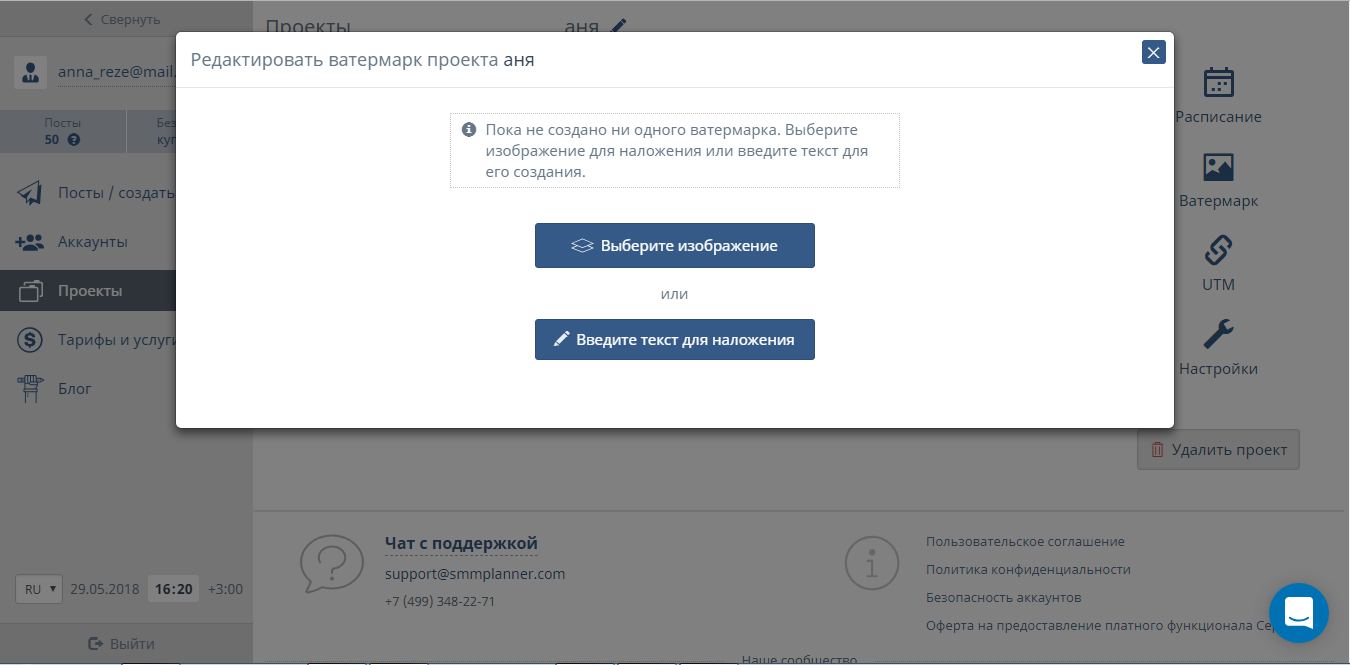Click the support@smmplanner.com email link
The height and width of the screenshot is (665, 1350).
(x=475, y=574)
